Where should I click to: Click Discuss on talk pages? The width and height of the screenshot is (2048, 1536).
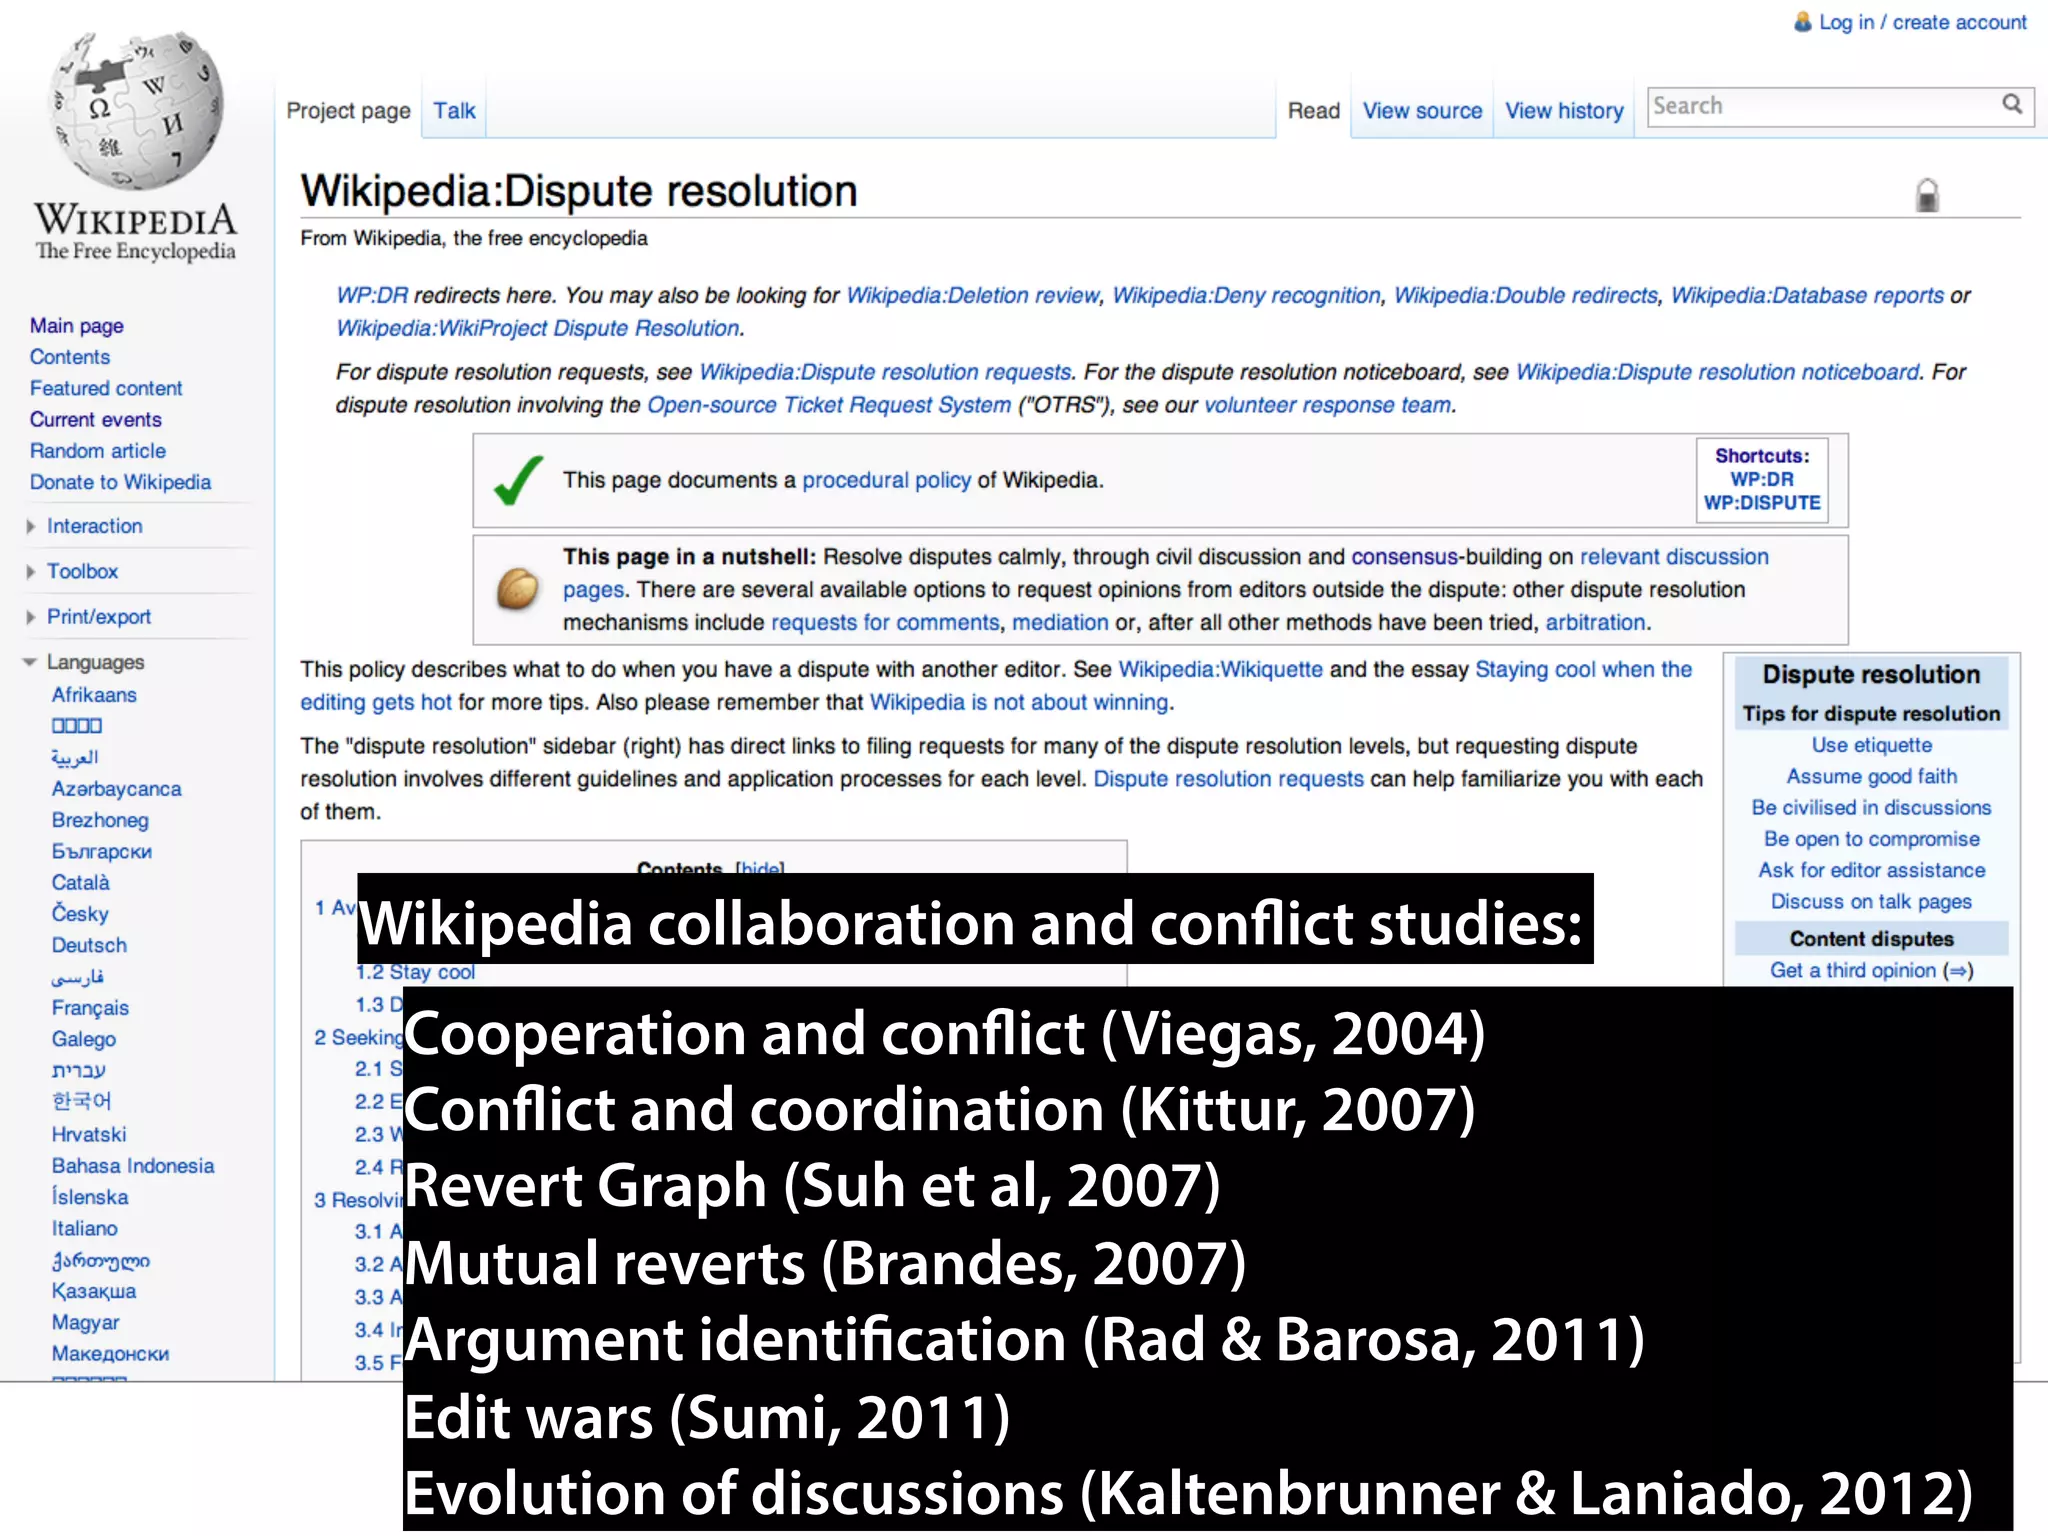[1871, 902]
